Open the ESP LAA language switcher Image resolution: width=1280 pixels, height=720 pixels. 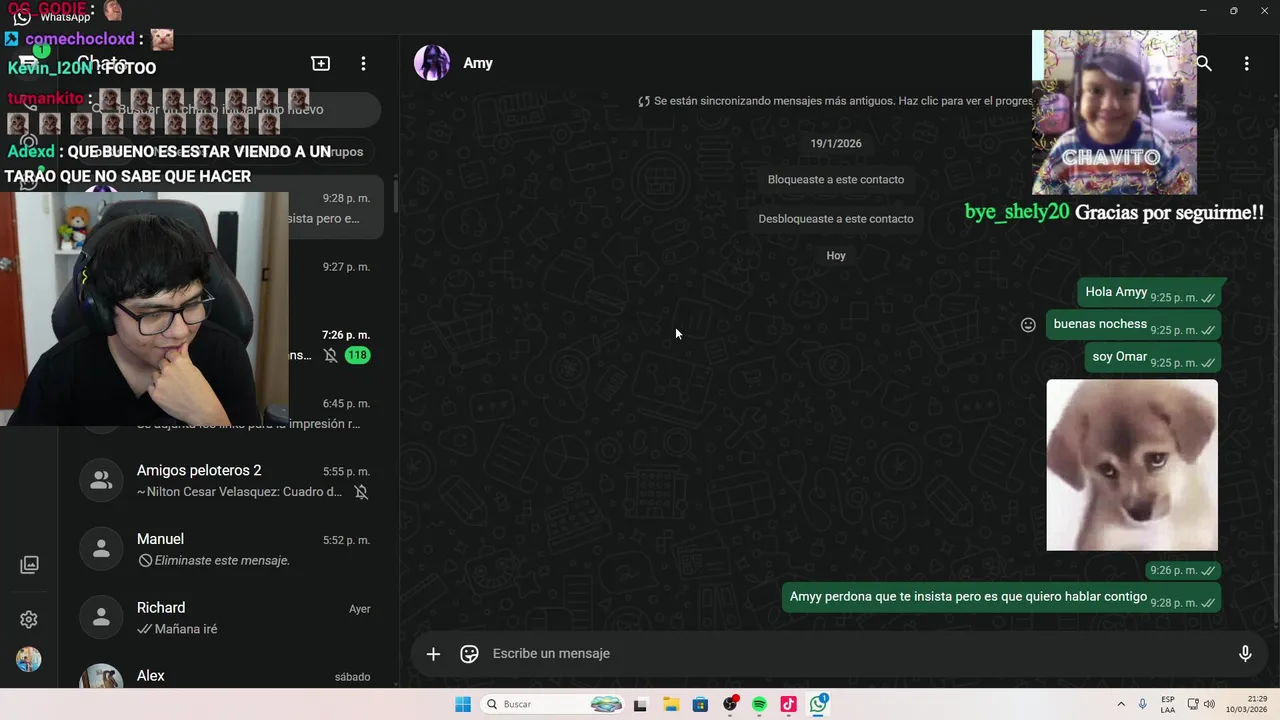[1168, 705]
